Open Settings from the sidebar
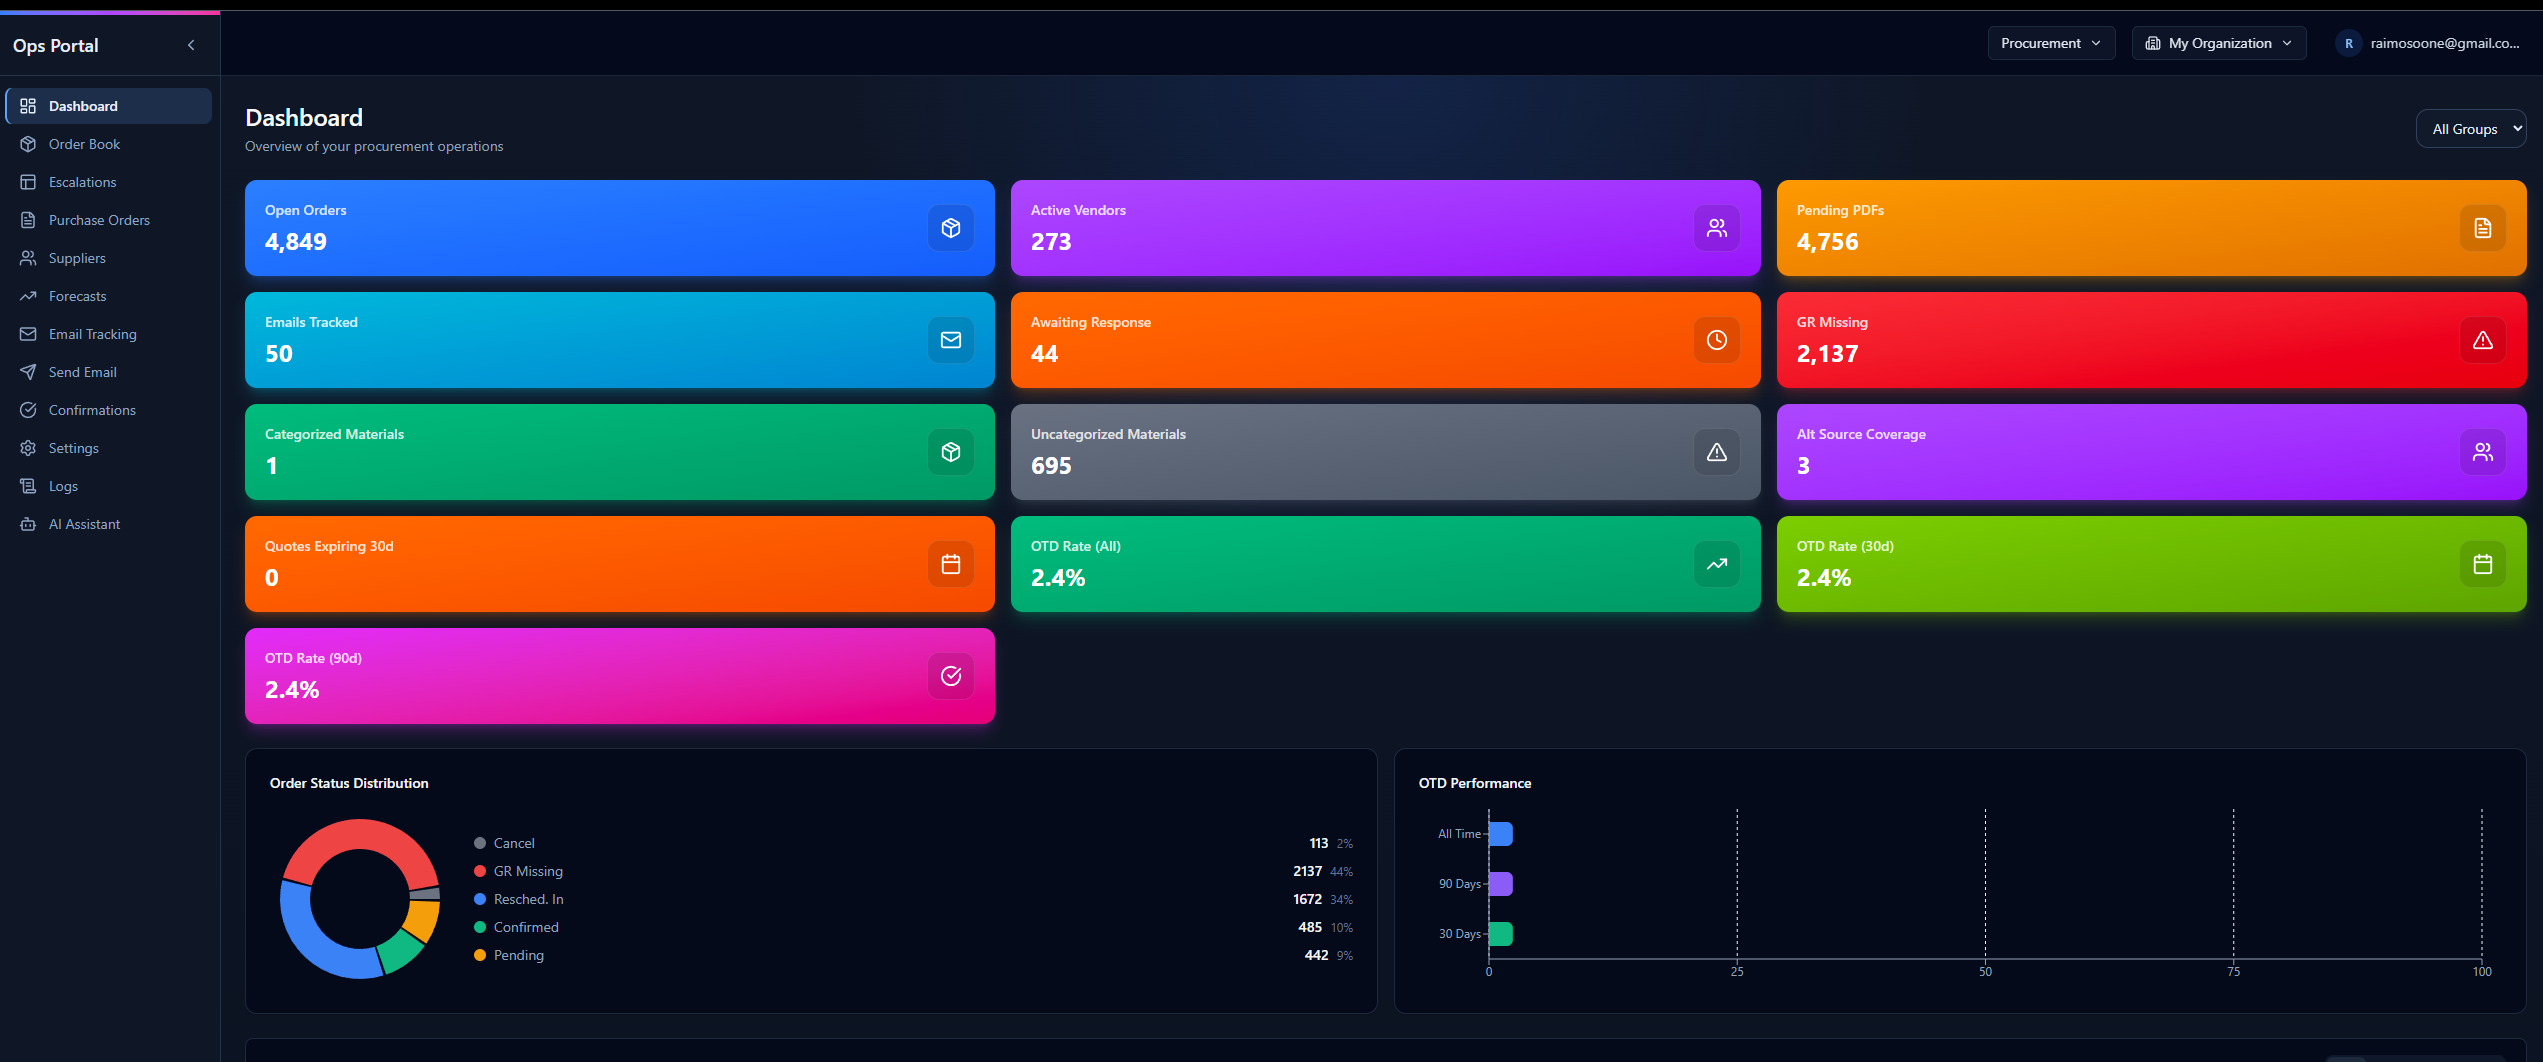The width and height of the screenshot is (2543, 1062). click(x=28, y=447)
